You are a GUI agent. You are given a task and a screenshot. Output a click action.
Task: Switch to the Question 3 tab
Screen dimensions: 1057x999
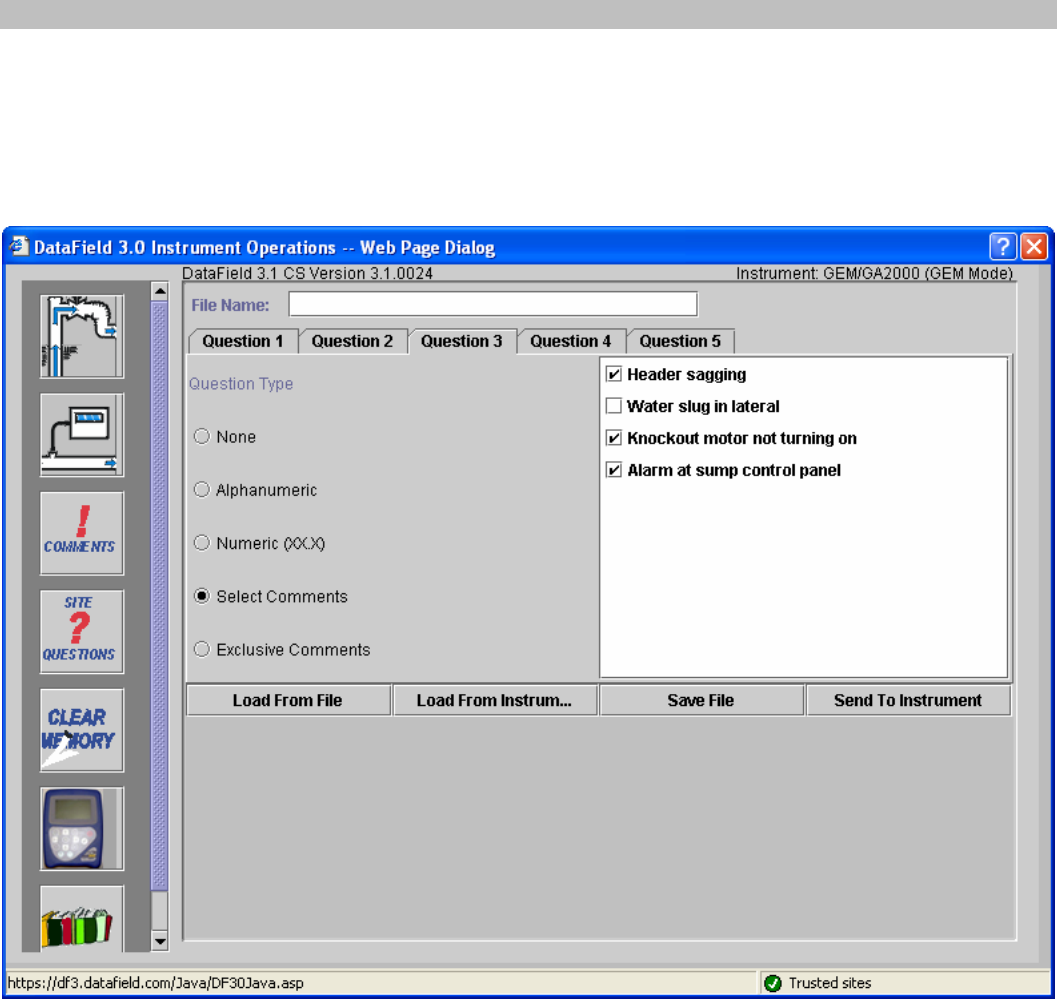pos(462,341)
